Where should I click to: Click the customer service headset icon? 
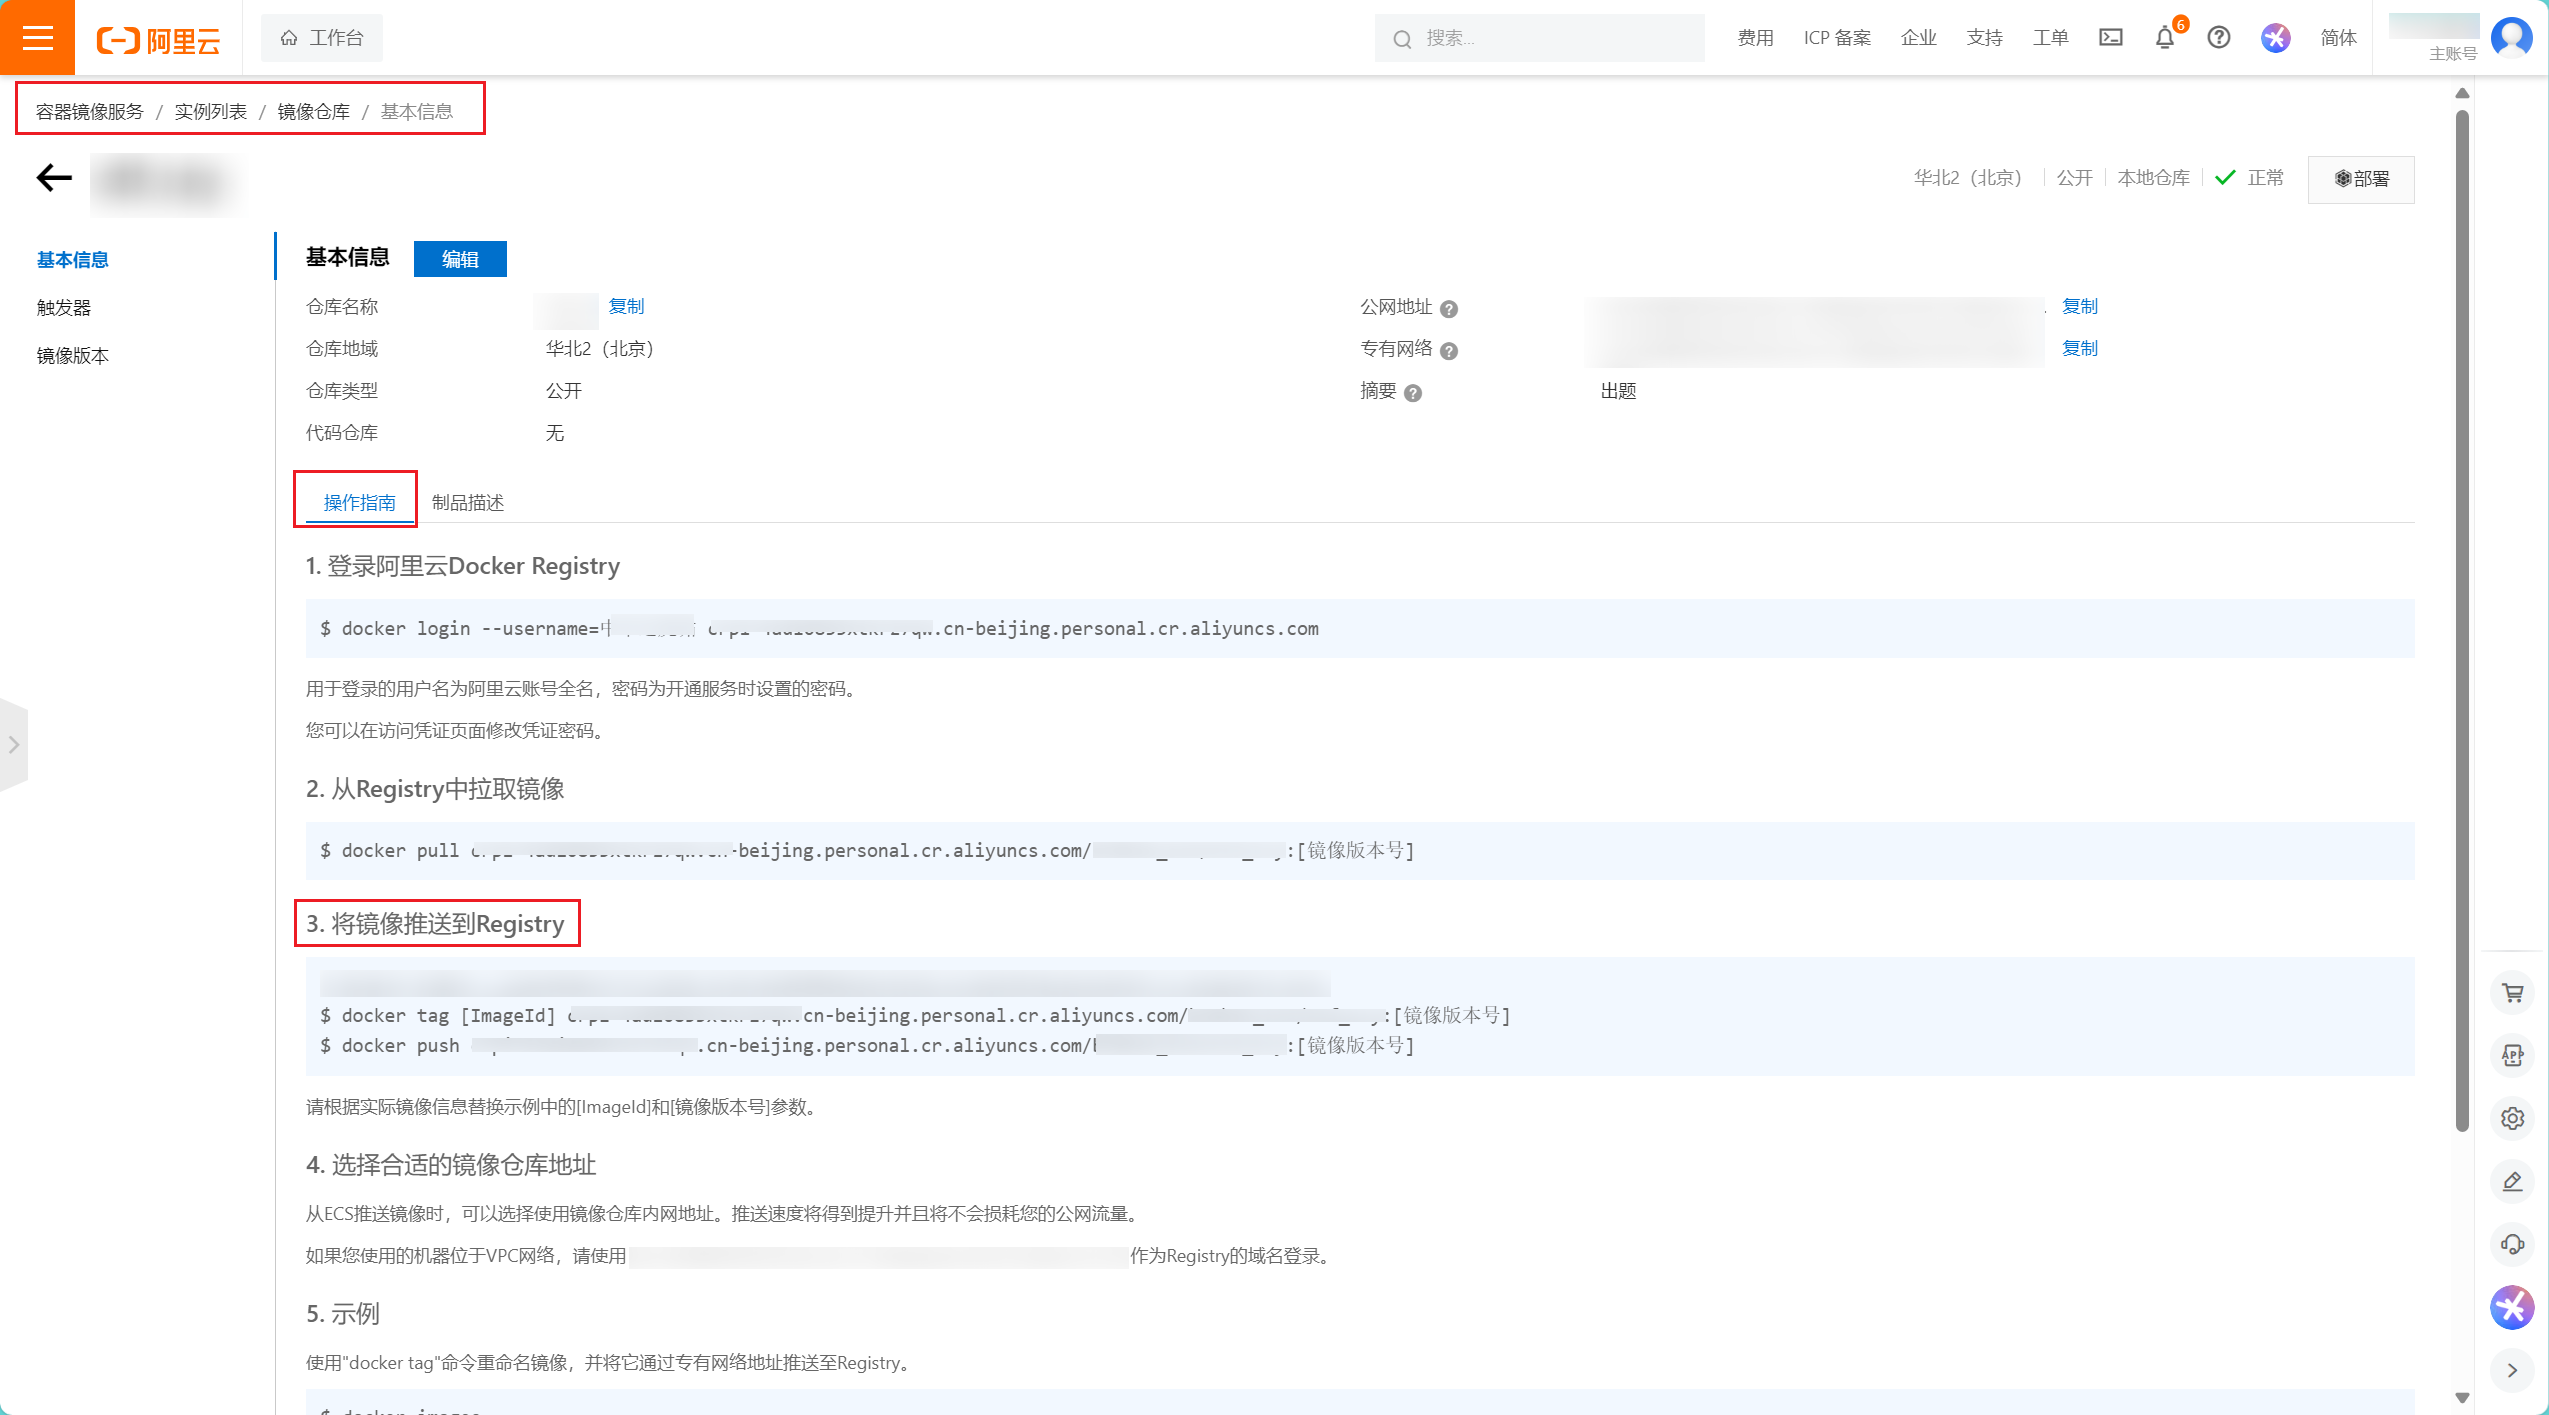click(2512, 1244)
